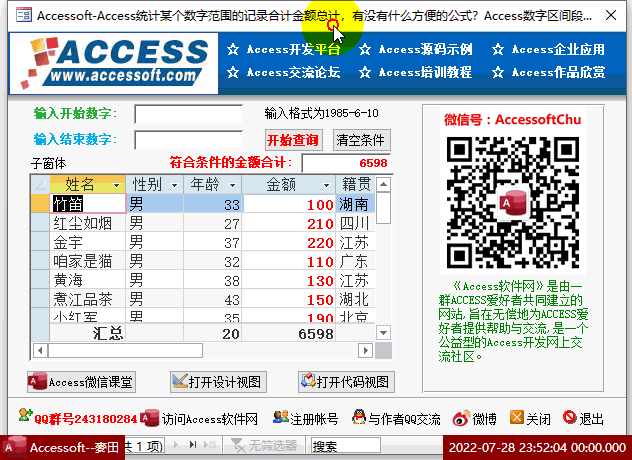Screen dimensions: 632x460
Task: Open 访问Access软件网 link
Action: click(210, 419)
